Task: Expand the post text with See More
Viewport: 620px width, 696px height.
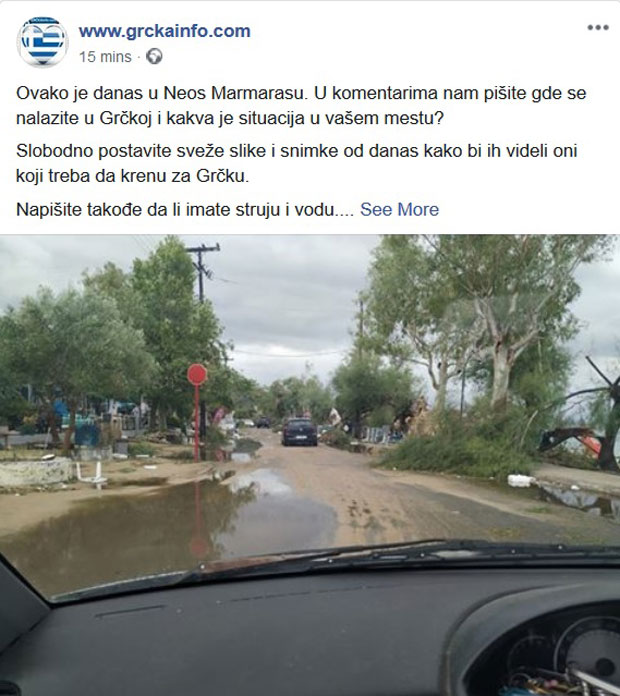Action: click(x=399, y=210)
